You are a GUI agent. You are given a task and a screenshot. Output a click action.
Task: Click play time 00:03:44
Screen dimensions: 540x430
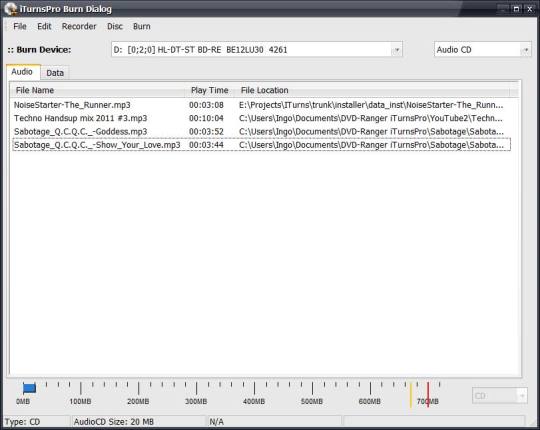coord(206,145)
